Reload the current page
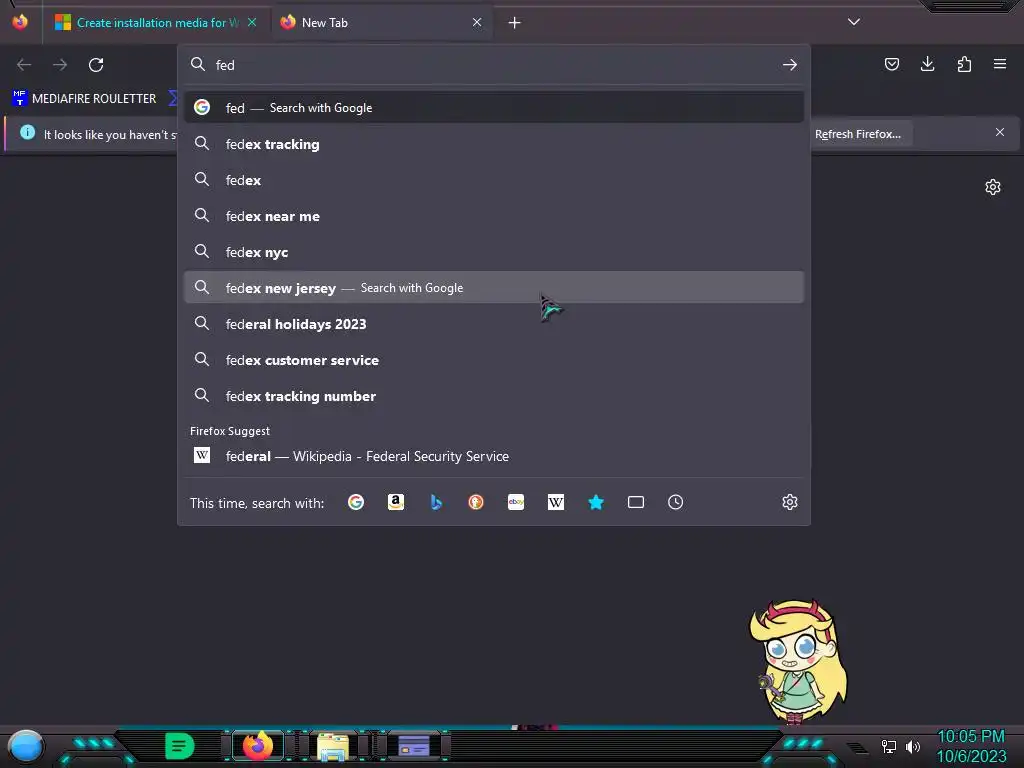The image size is (1024, 768). pos(96,65)
